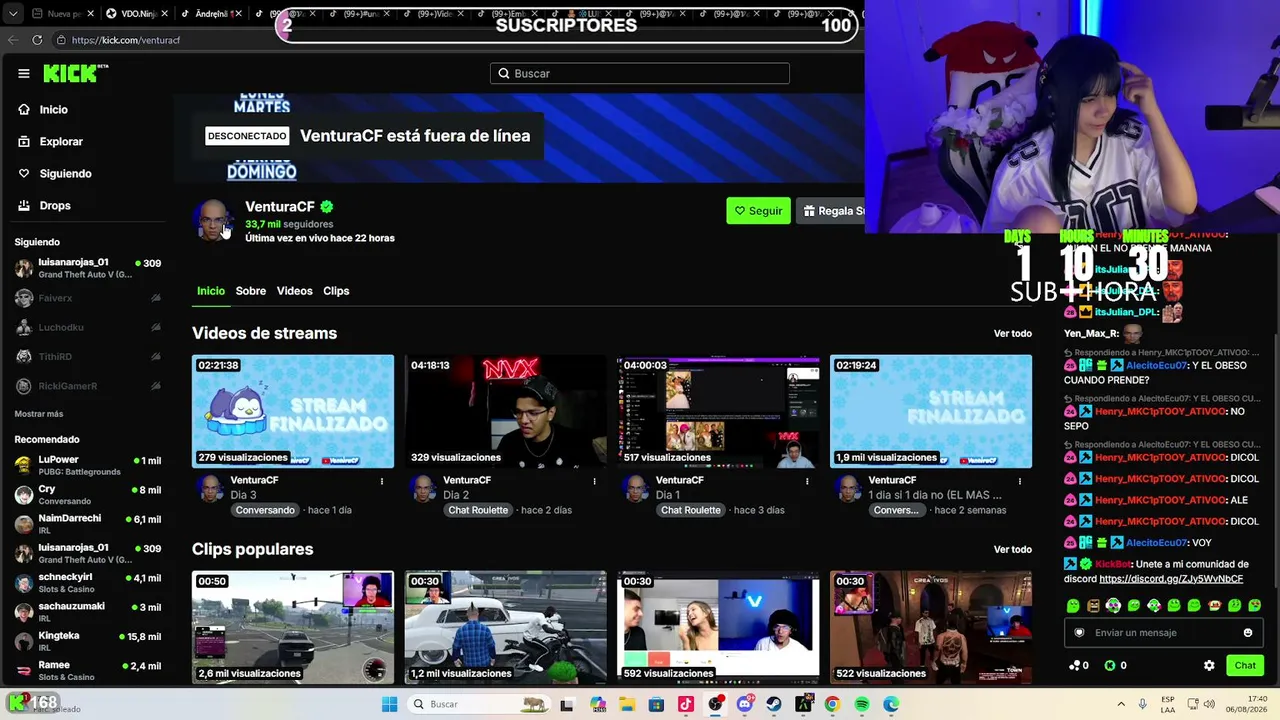Image resolution: width=1280 pixels, height=720 pixels.
Task: Open Discord from the taskbar
Action: click(x=745, y=704)
